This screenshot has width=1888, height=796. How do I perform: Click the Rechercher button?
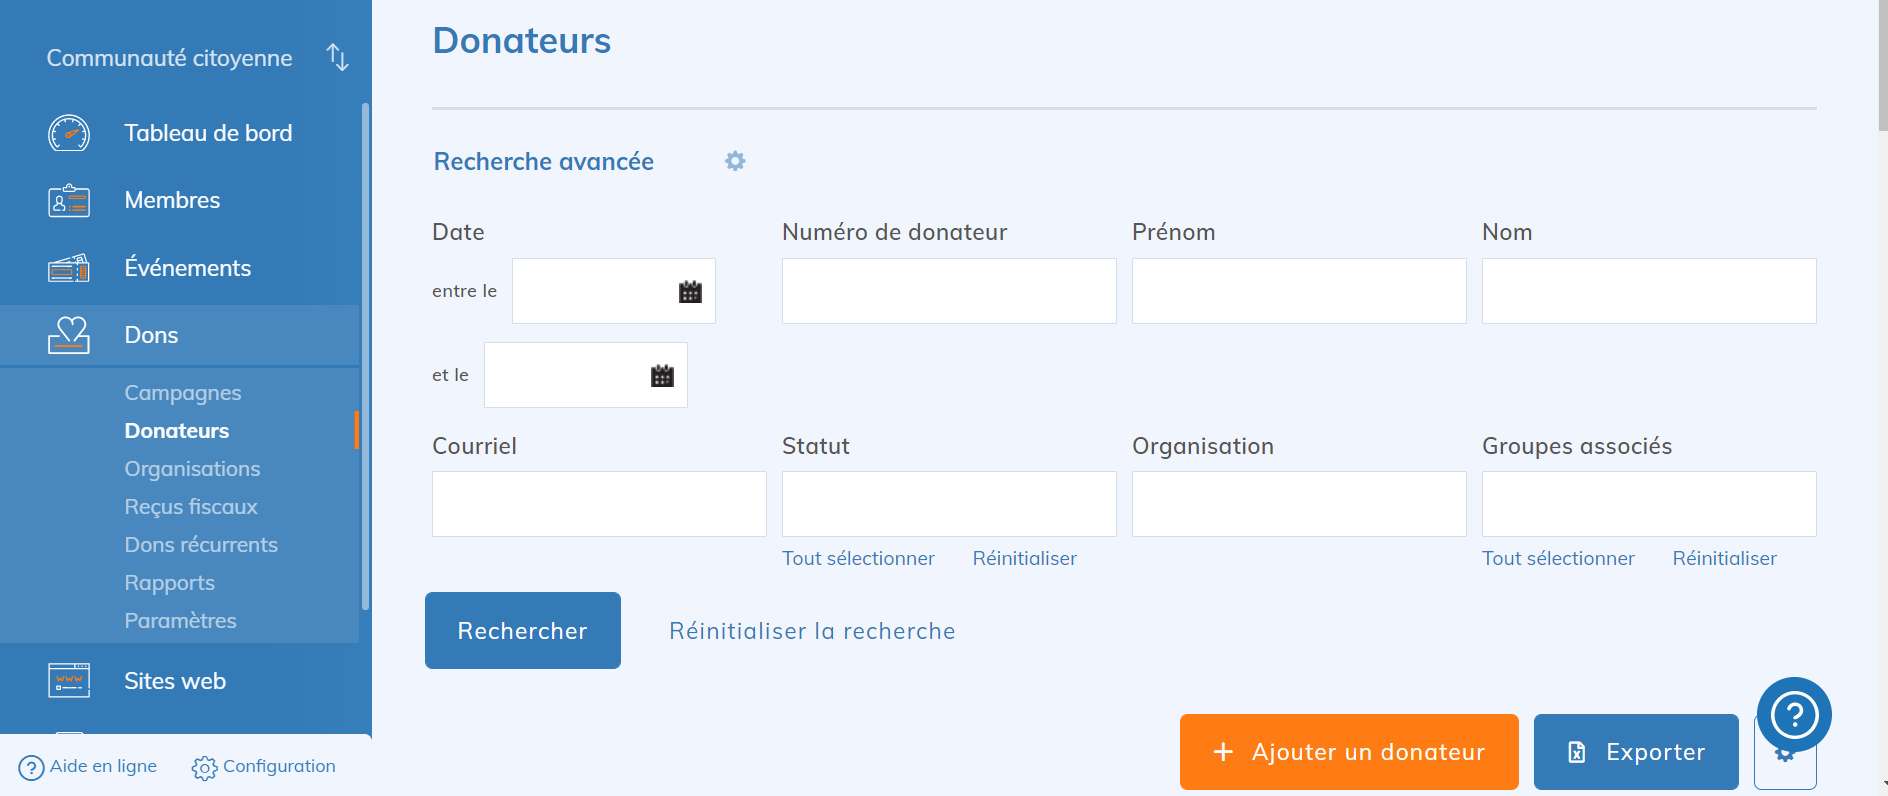[522, 631]
